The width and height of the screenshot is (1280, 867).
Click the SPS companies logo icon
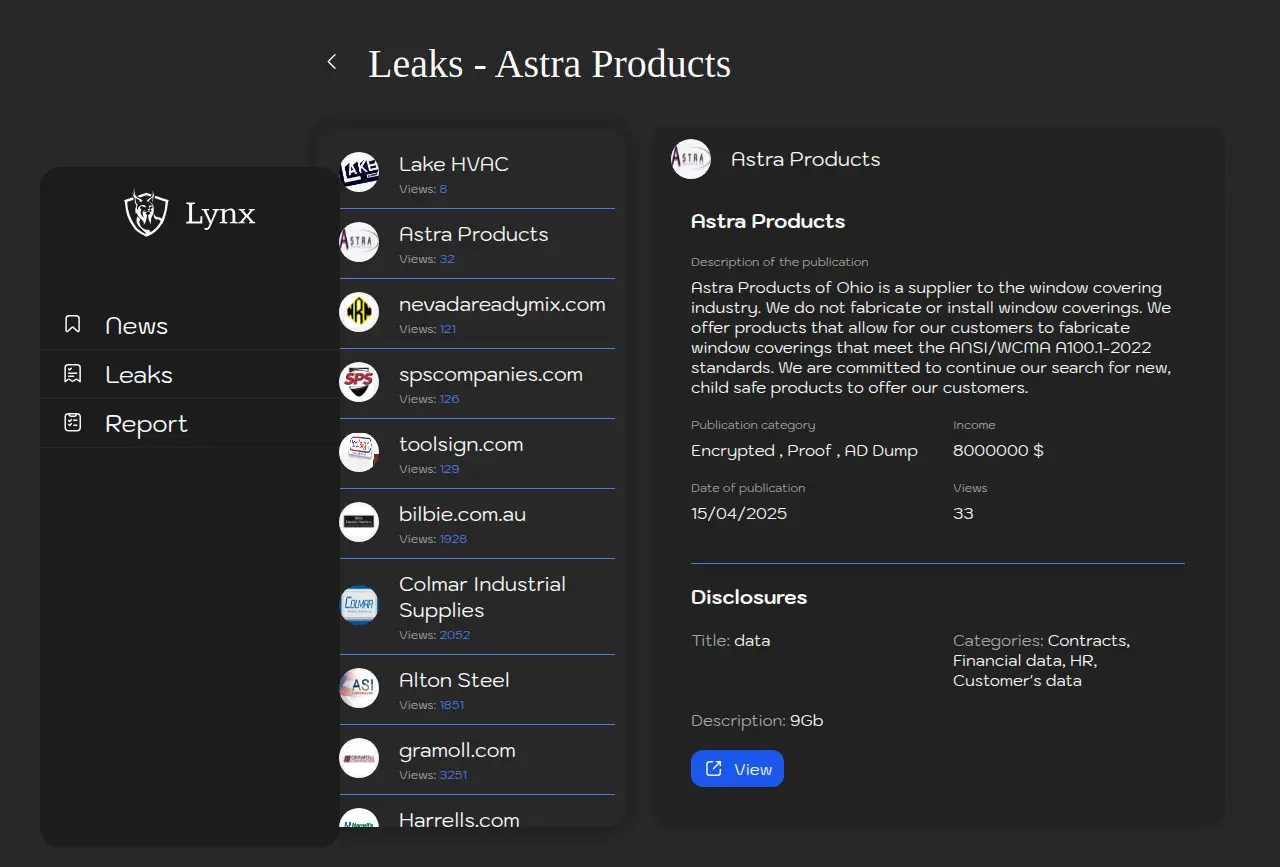click(x=359, y=382)
